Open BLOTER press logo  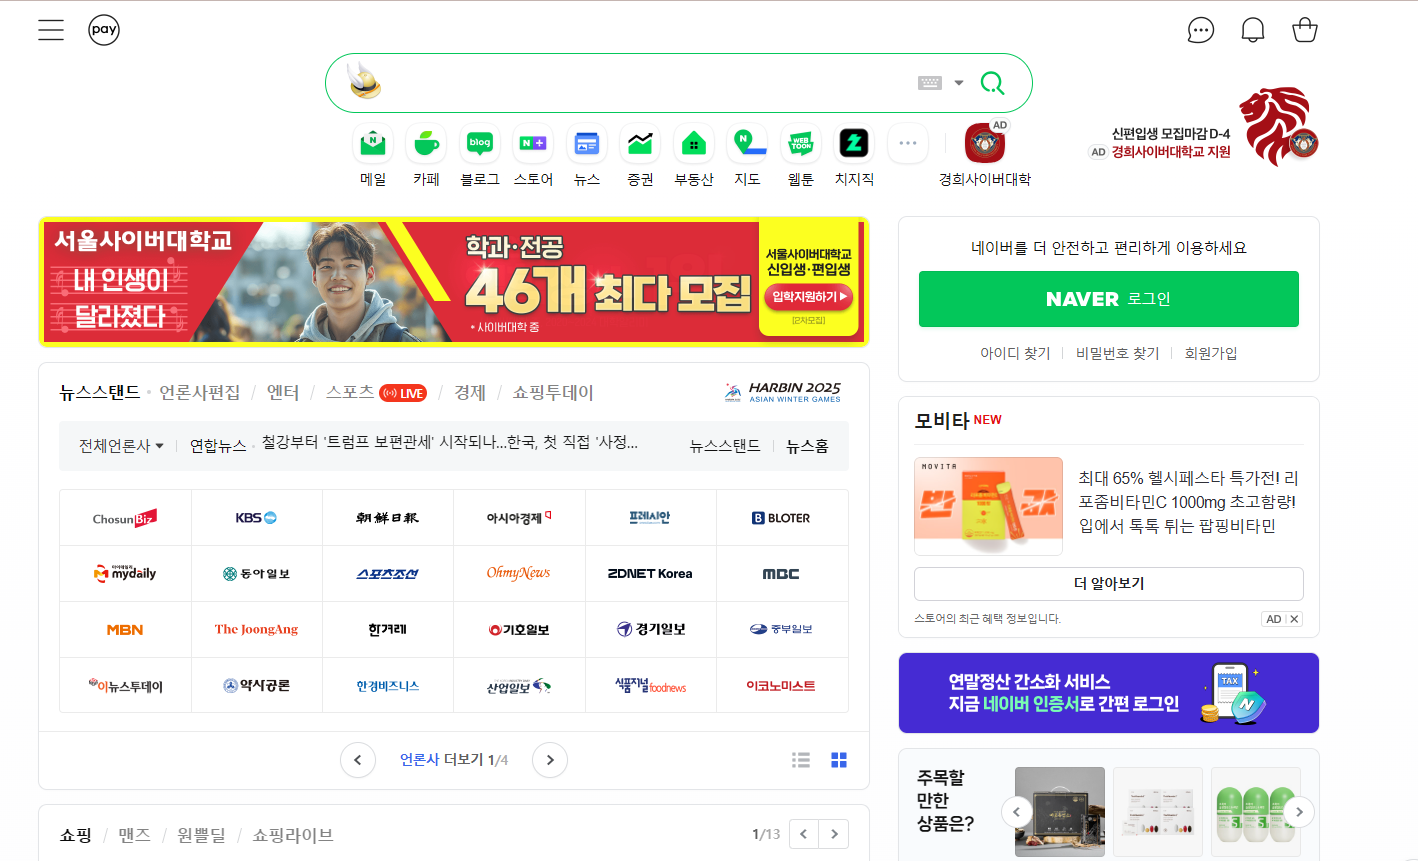[782, 518]
